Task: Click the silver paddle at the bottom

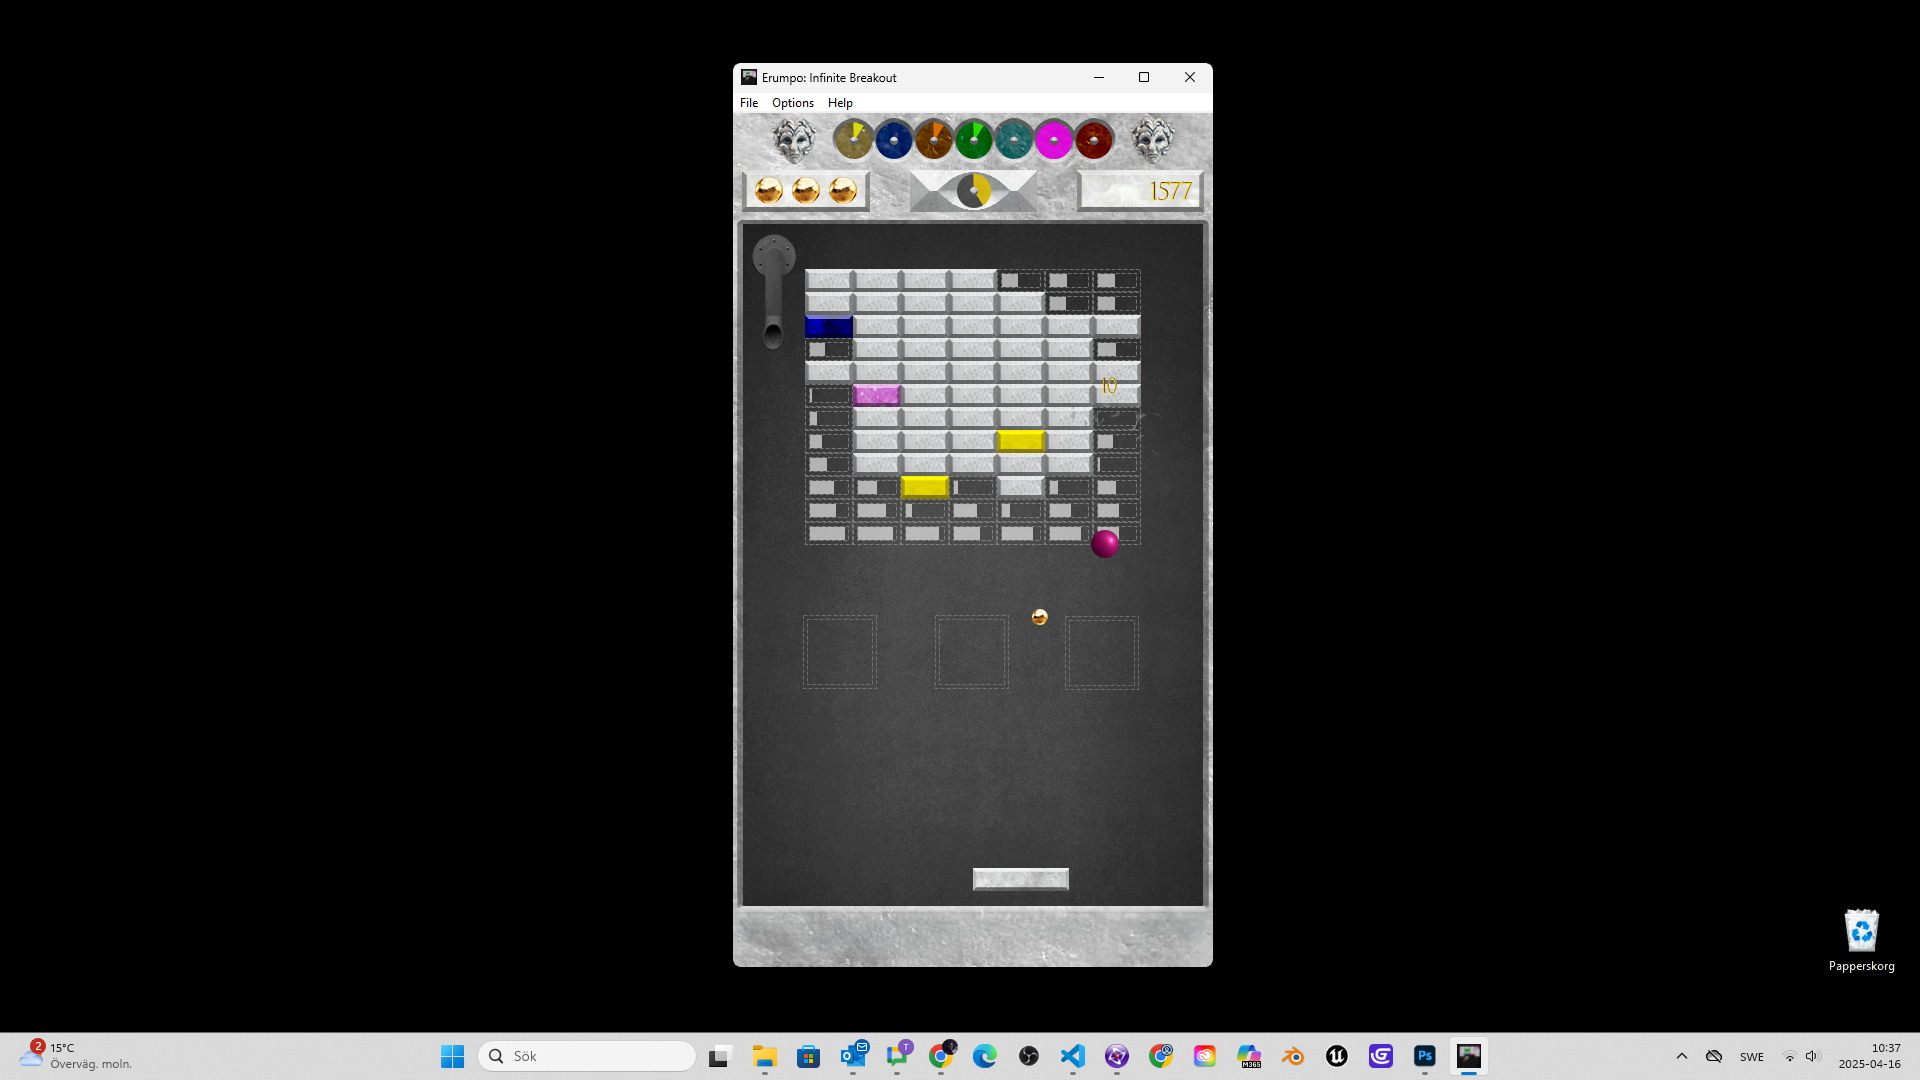Action: click(1020, 879)
